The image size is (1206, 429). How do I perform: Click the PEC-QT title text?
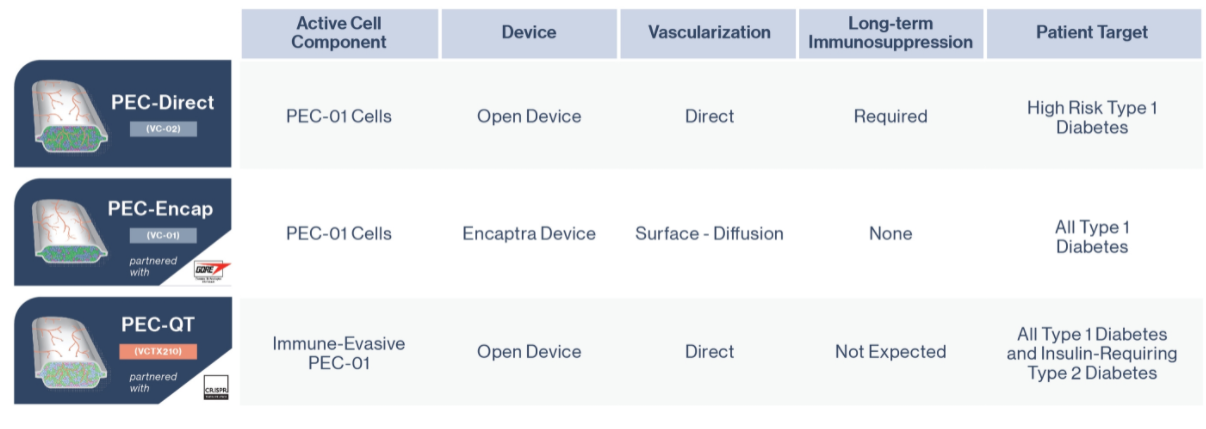coord(162,326)
